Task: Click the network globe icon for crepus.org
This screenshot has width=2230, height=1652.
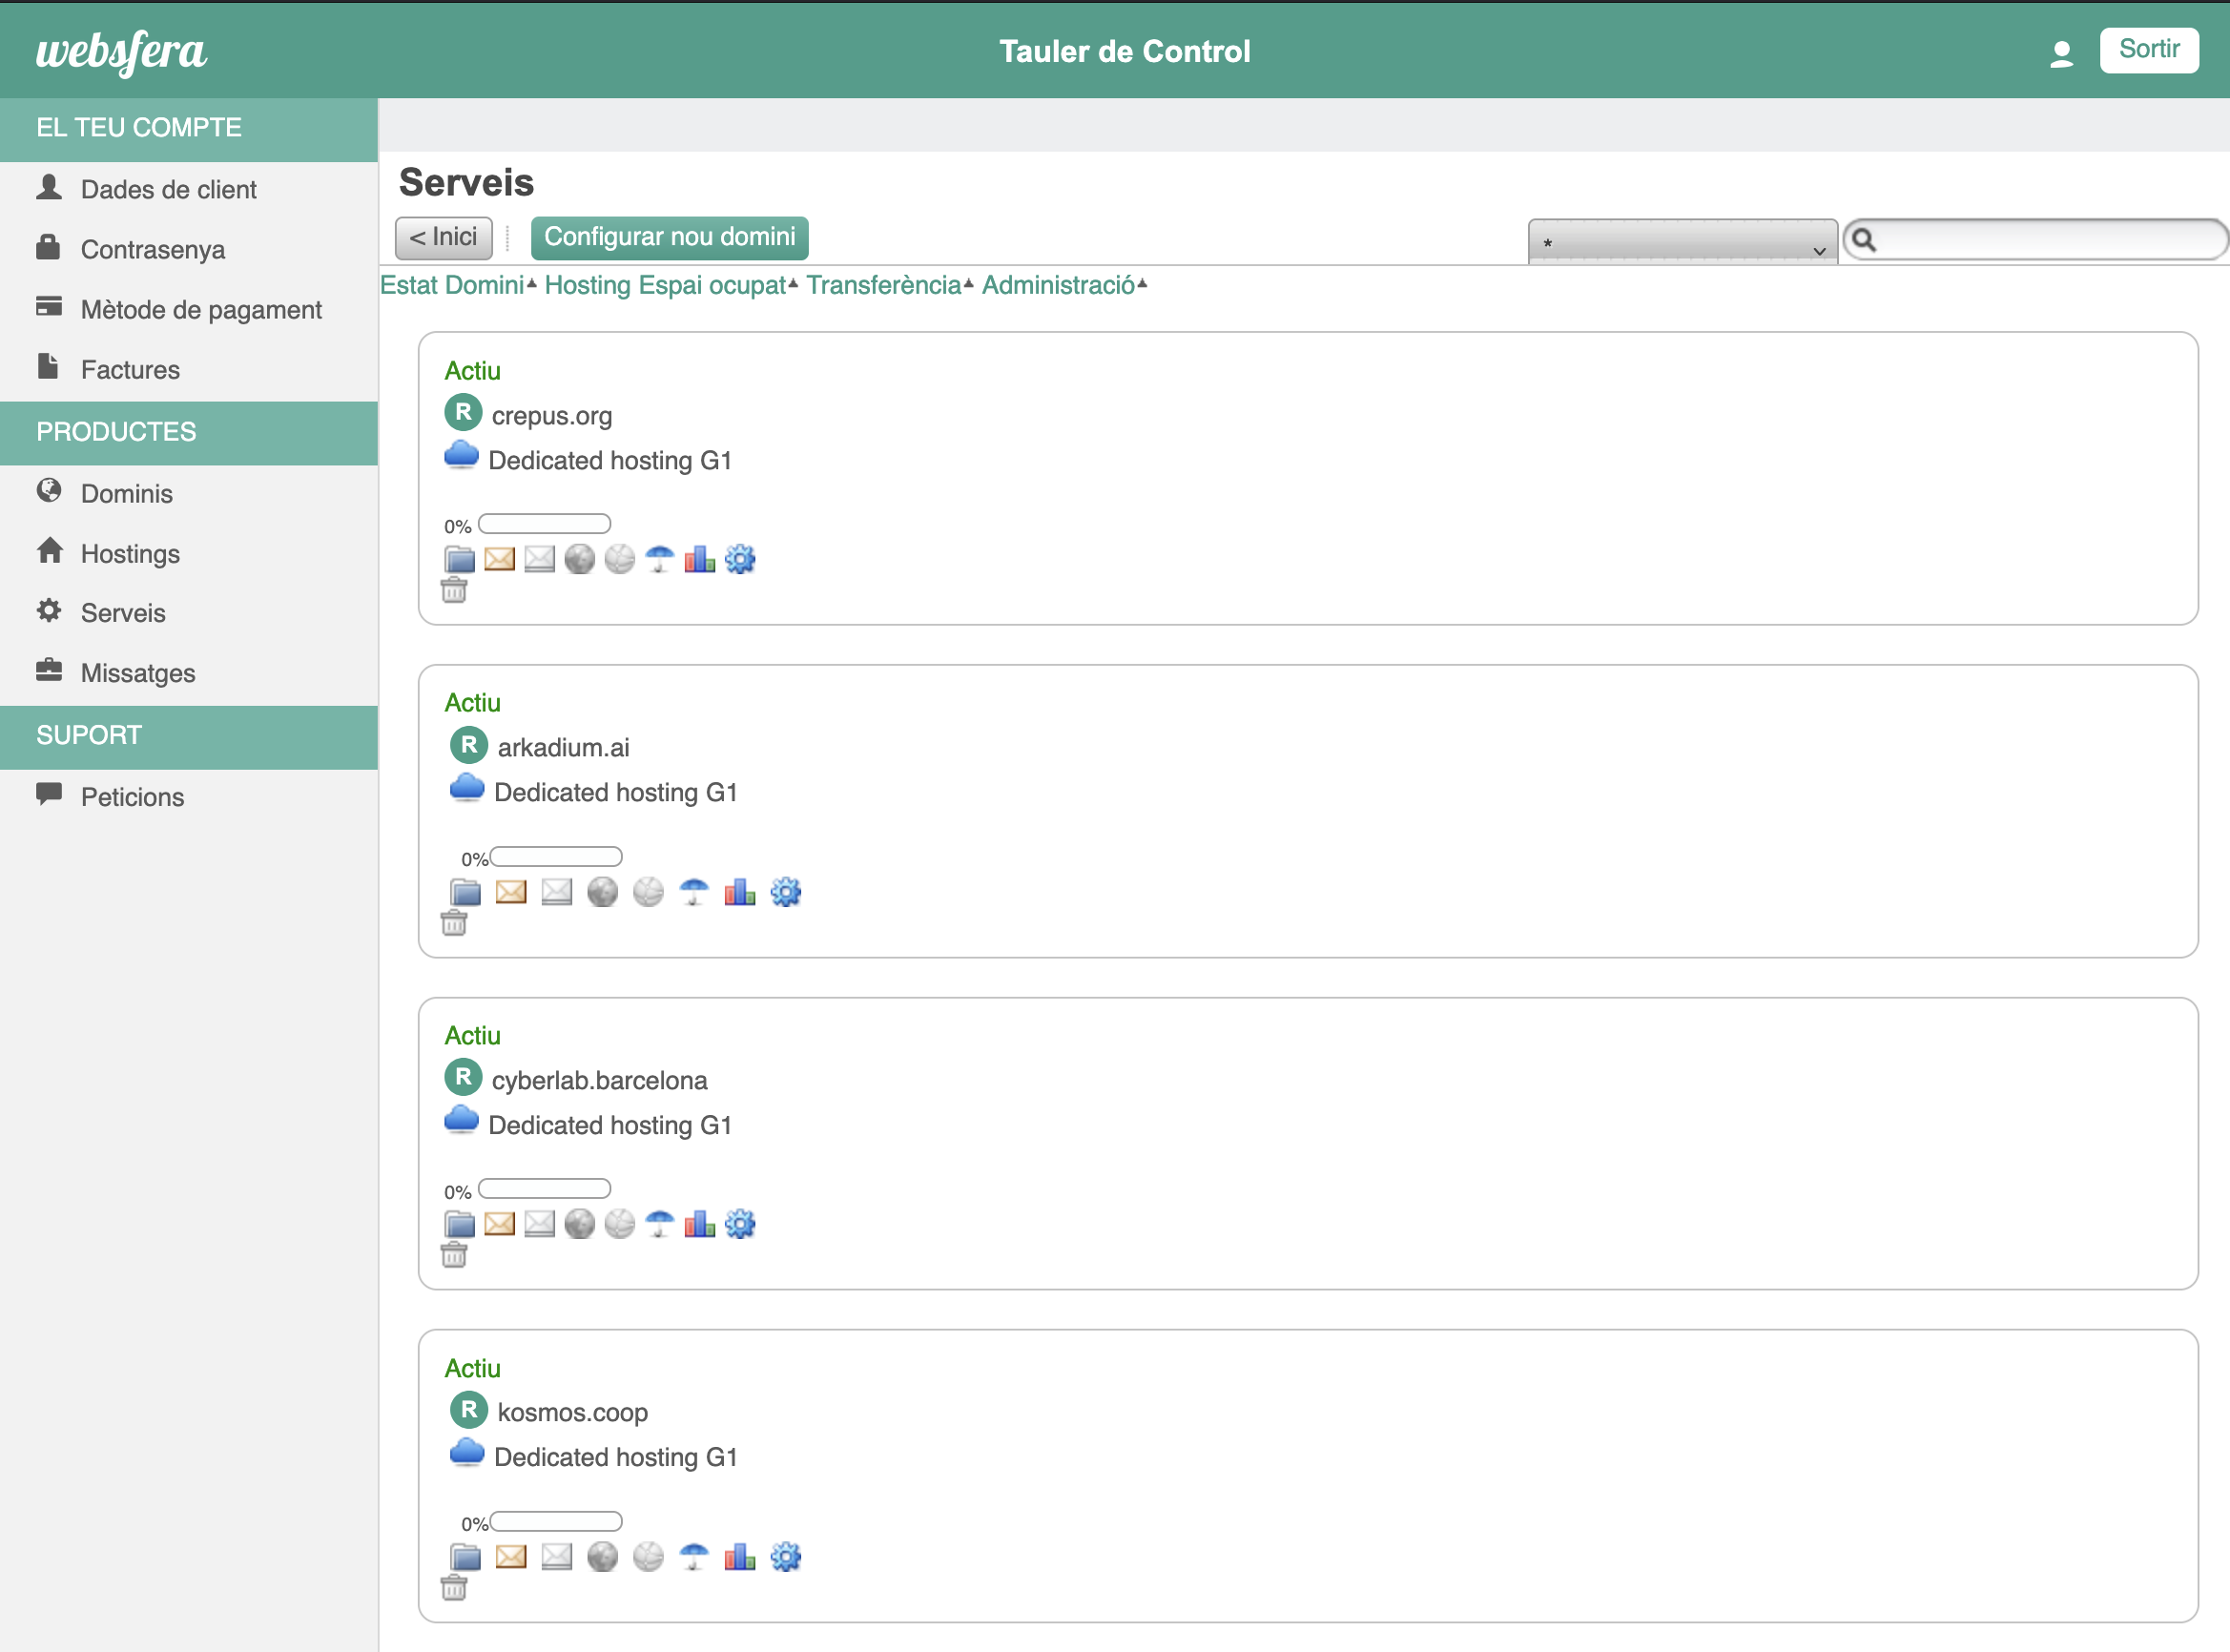Action: [x=619, y=560]
